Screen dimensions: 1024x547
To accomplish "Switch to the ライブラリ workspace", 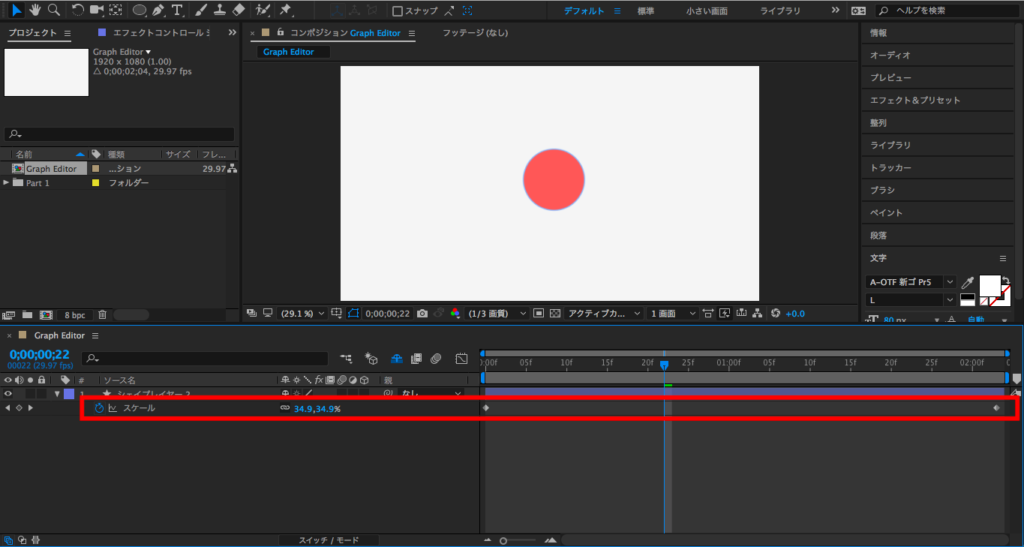I will tap(780, 10).
